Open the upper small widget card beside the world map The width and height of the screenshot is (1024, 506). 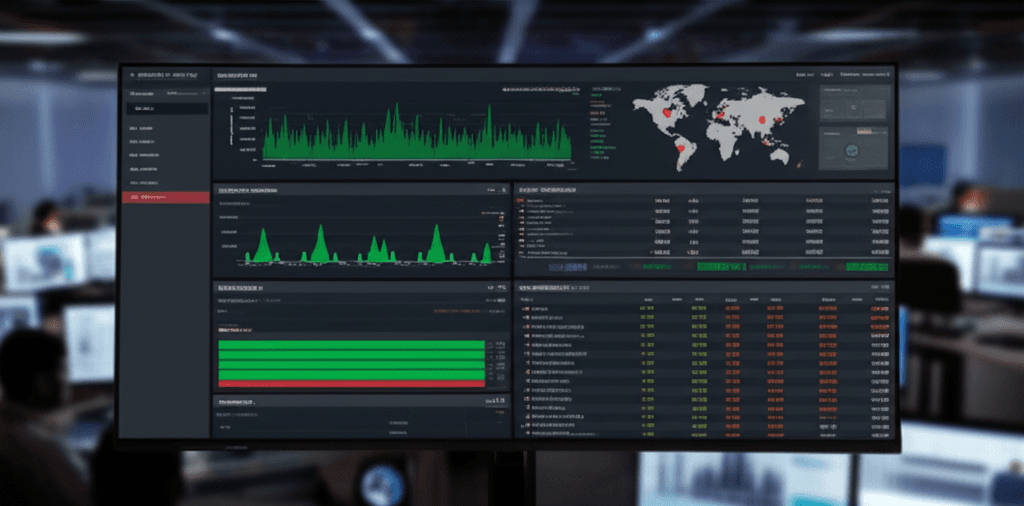pos(854,103)
